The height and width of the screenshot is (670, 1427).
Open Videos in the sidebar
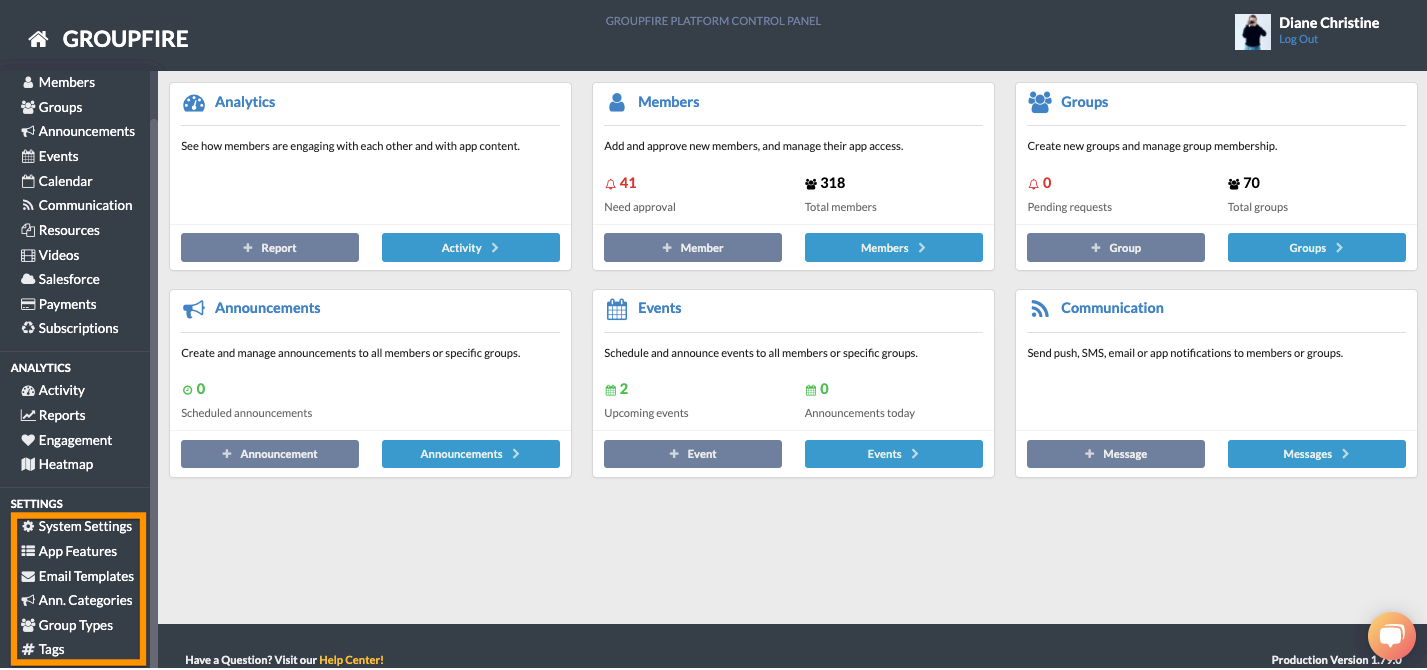(50, 255)
